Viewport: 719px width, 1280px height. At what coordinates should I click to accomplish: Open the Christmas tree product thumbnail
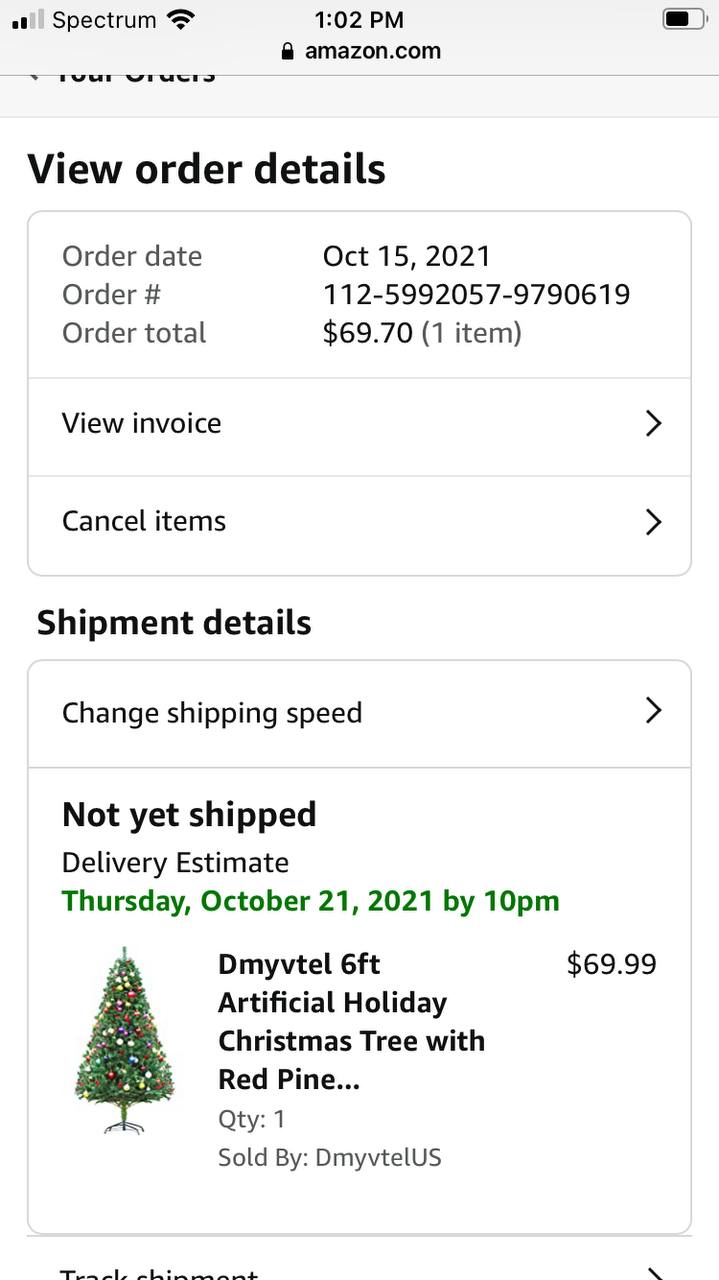coord(125,1041)
